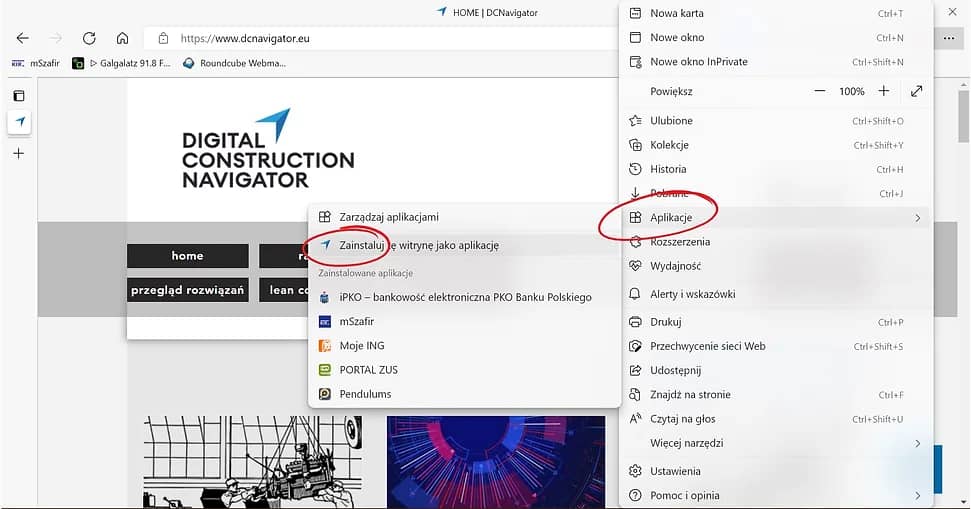Expand the Aplikacje submenu arrow
971x509 pixels.
pos(918,217)
